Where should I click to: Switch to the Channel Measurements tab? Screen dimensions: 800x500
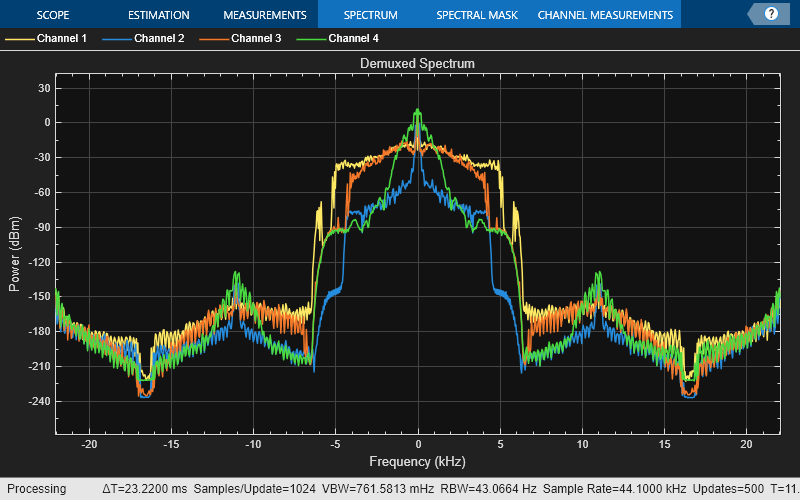(605, 15)
